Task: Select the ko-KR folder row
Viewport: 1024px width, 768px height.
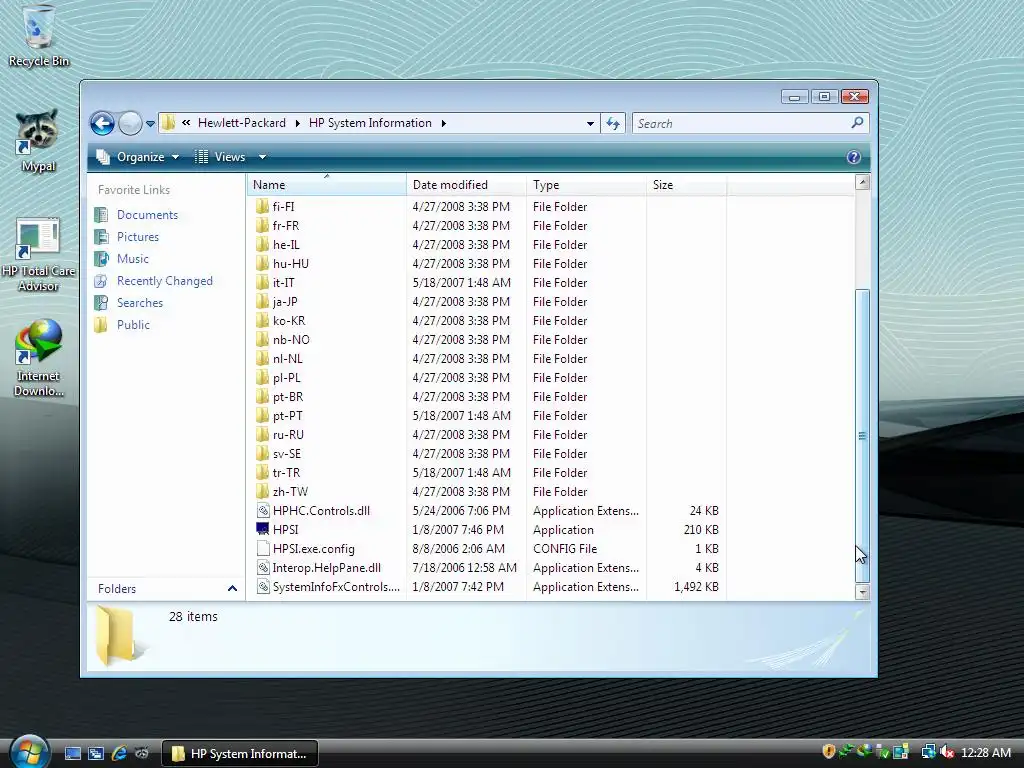Action: point(289,321)
